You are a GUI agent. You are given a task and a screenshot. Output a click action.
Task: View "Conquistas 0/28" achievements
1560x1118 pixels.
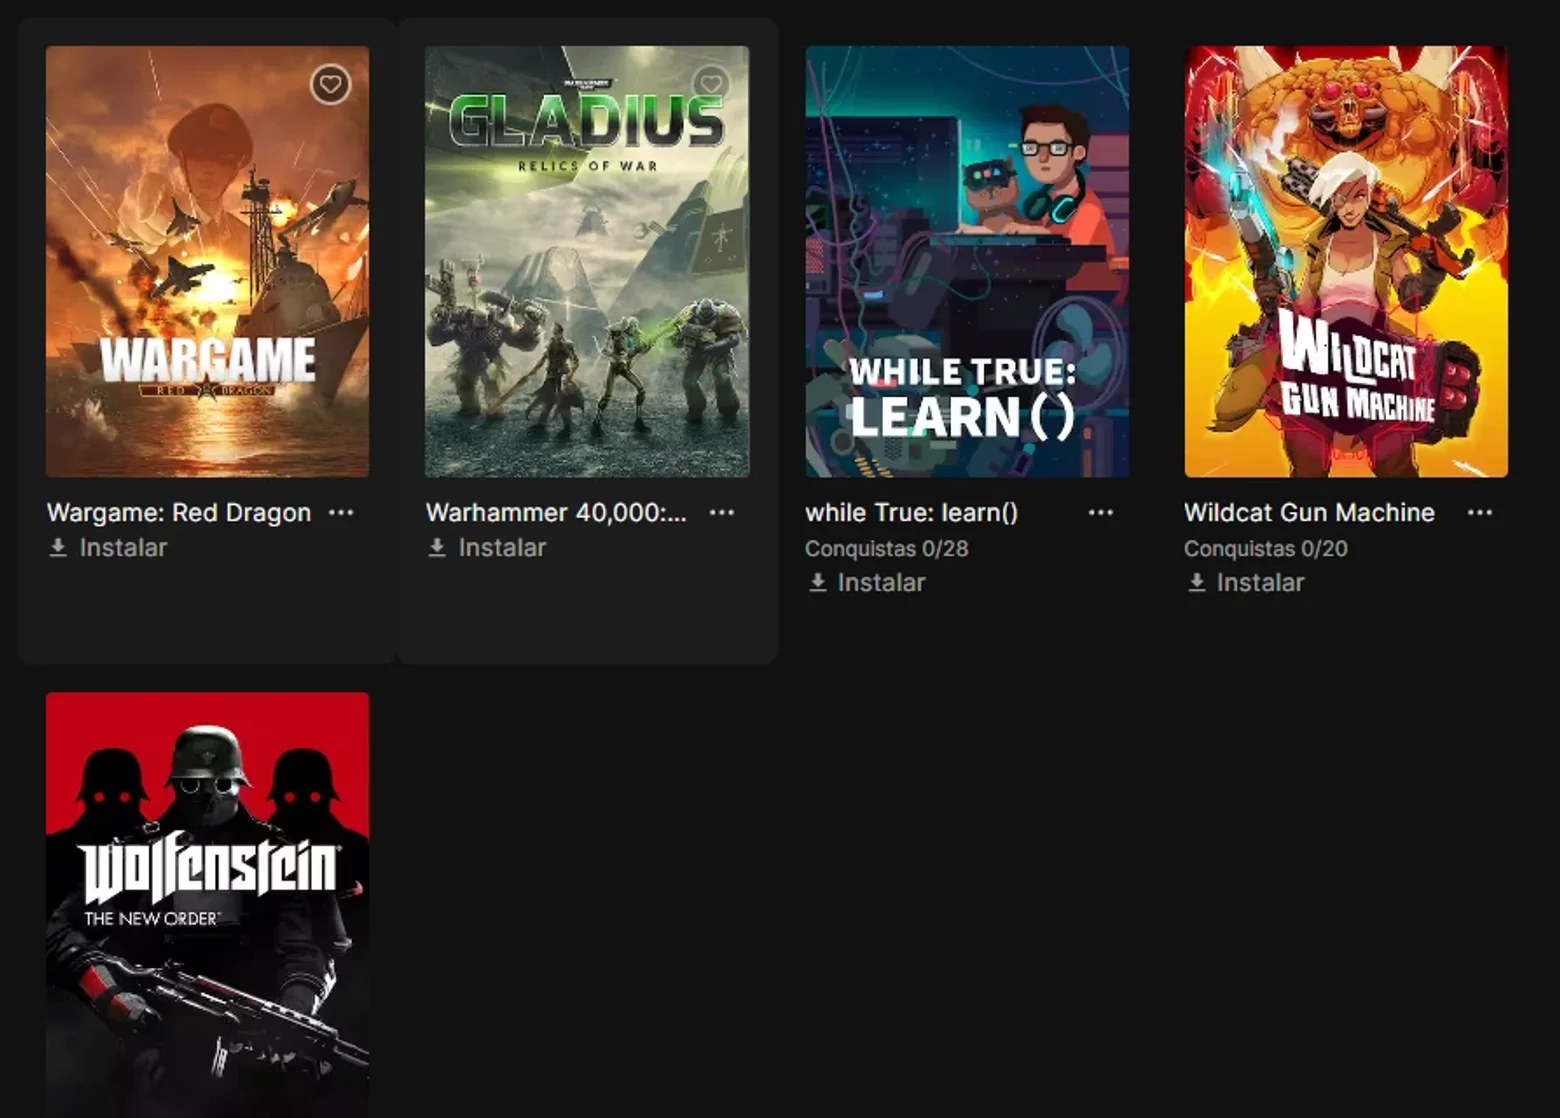pos(886,548)
